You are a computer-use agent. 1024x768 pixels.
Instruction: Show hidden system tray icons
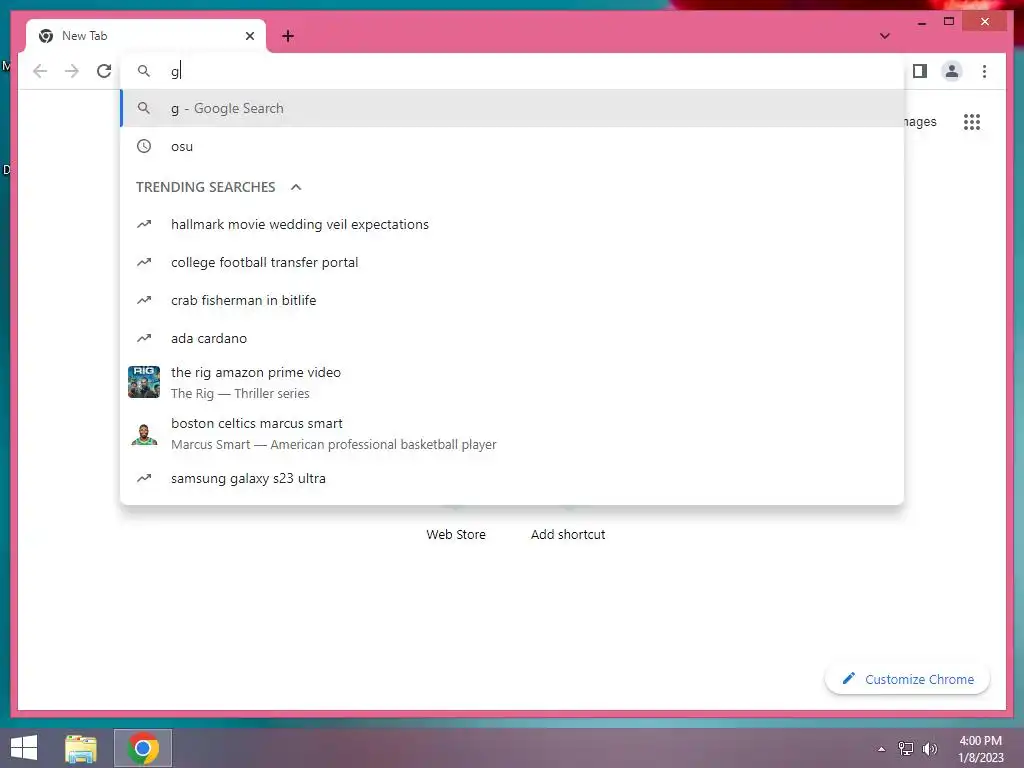(x=882, y=749)
